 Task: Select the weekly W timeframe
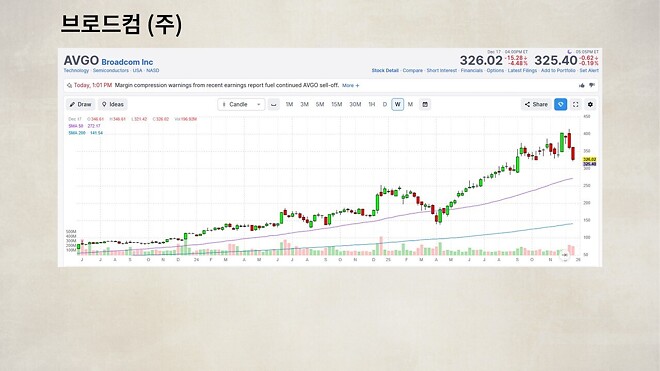click(397, 104)
